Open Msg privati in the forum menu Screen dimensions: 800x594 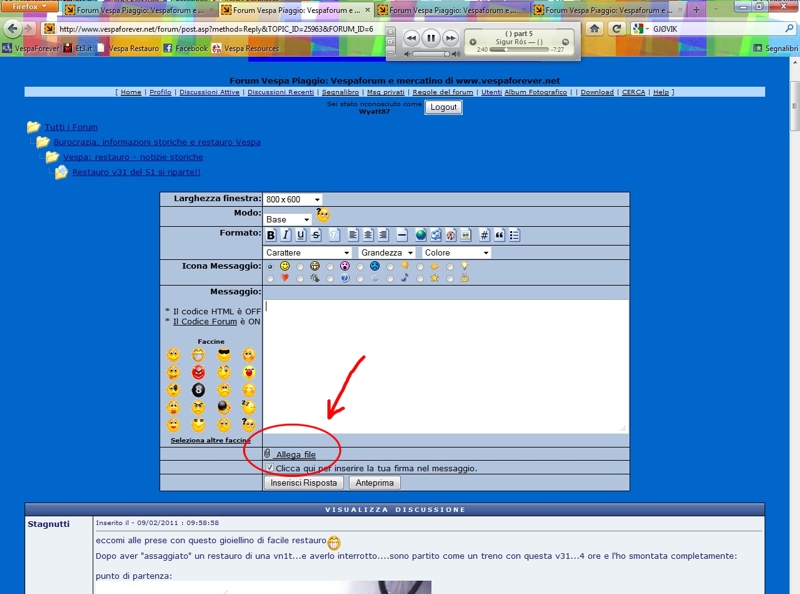coord(386,92)
